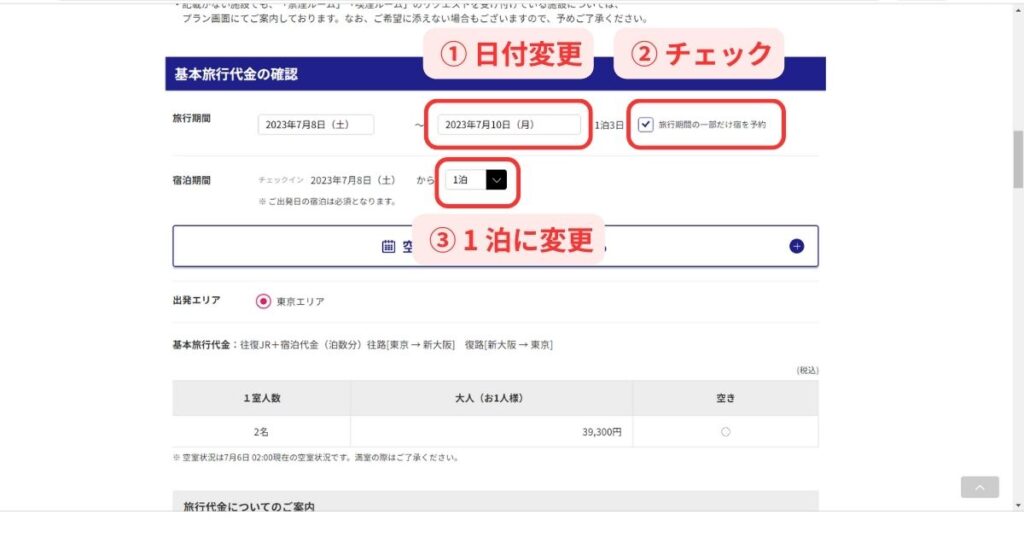Viewport: 1024px width, 538px height.
Task: Click end date field 2023年7月10日（月）
Action: pos(509,125)
